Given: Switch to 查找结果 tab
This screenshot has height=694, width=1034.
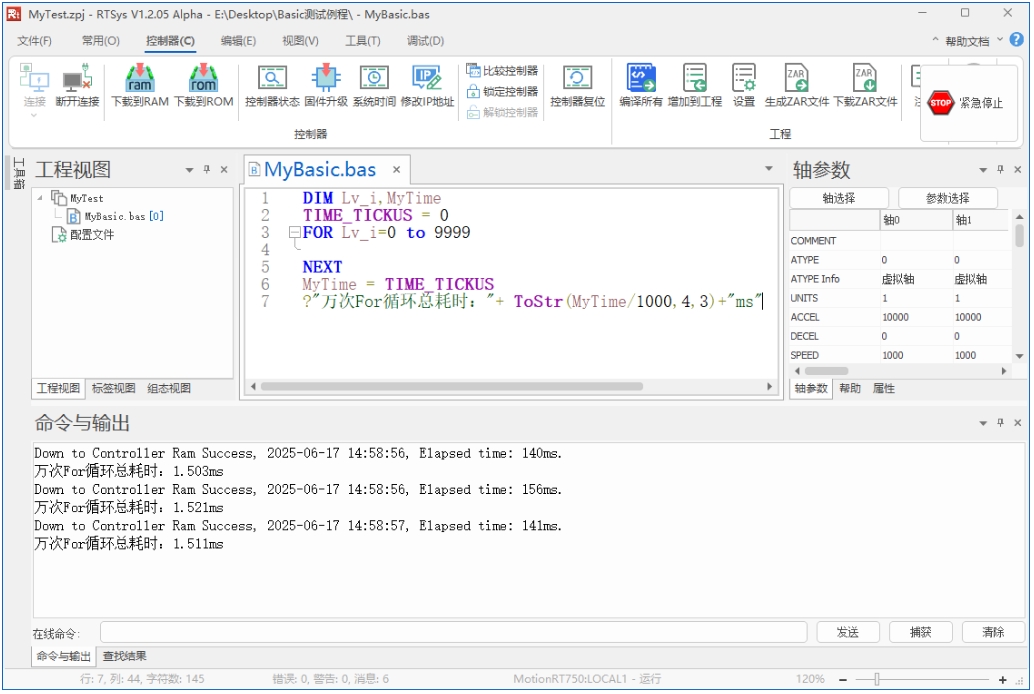Looking at the screenshot, I should (x=125, y=656).
